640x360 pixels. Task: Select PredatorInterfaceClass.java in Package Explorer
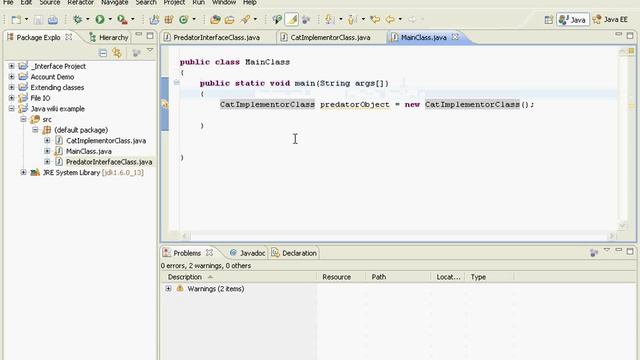coord(109,162)
